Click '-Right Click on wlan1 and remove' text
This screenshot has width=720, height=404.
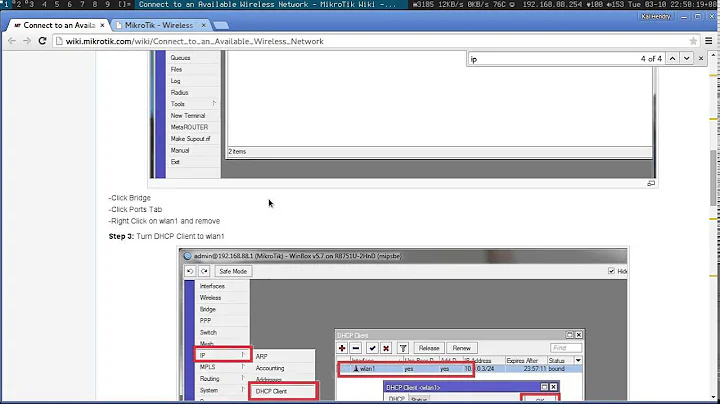point(164,221)
